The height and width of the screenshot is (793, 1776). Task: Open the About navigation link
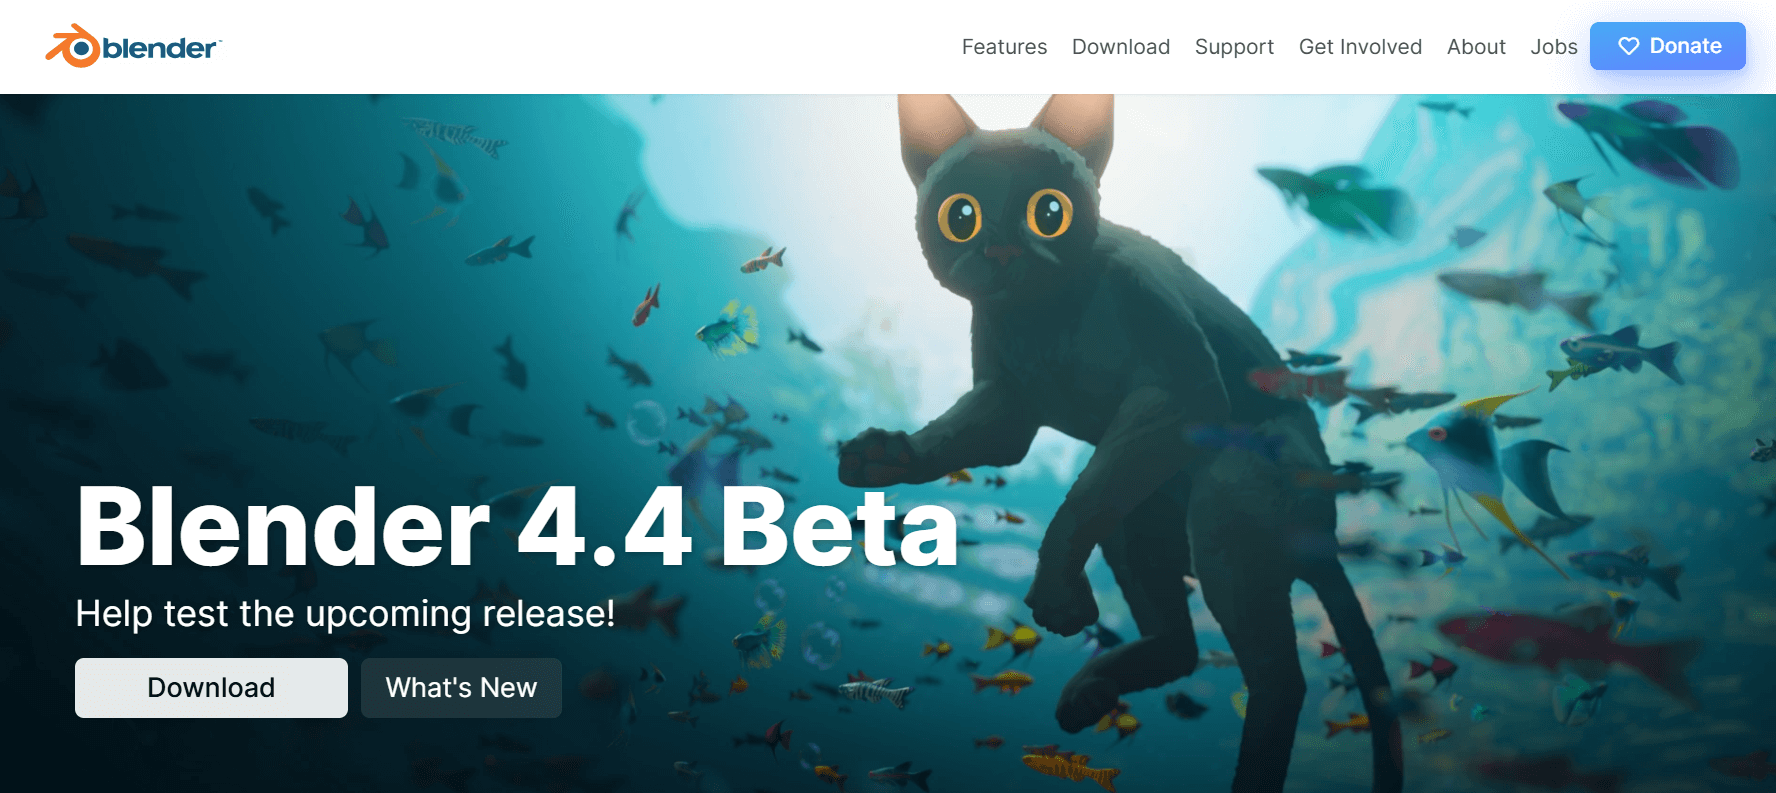pos(1476,47)
